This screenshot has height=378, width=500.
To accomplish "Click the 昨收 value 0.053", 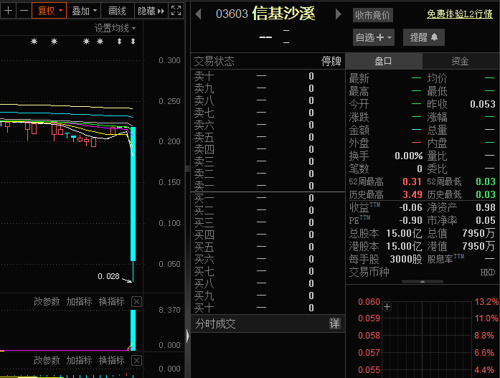I will coord(483,104).
